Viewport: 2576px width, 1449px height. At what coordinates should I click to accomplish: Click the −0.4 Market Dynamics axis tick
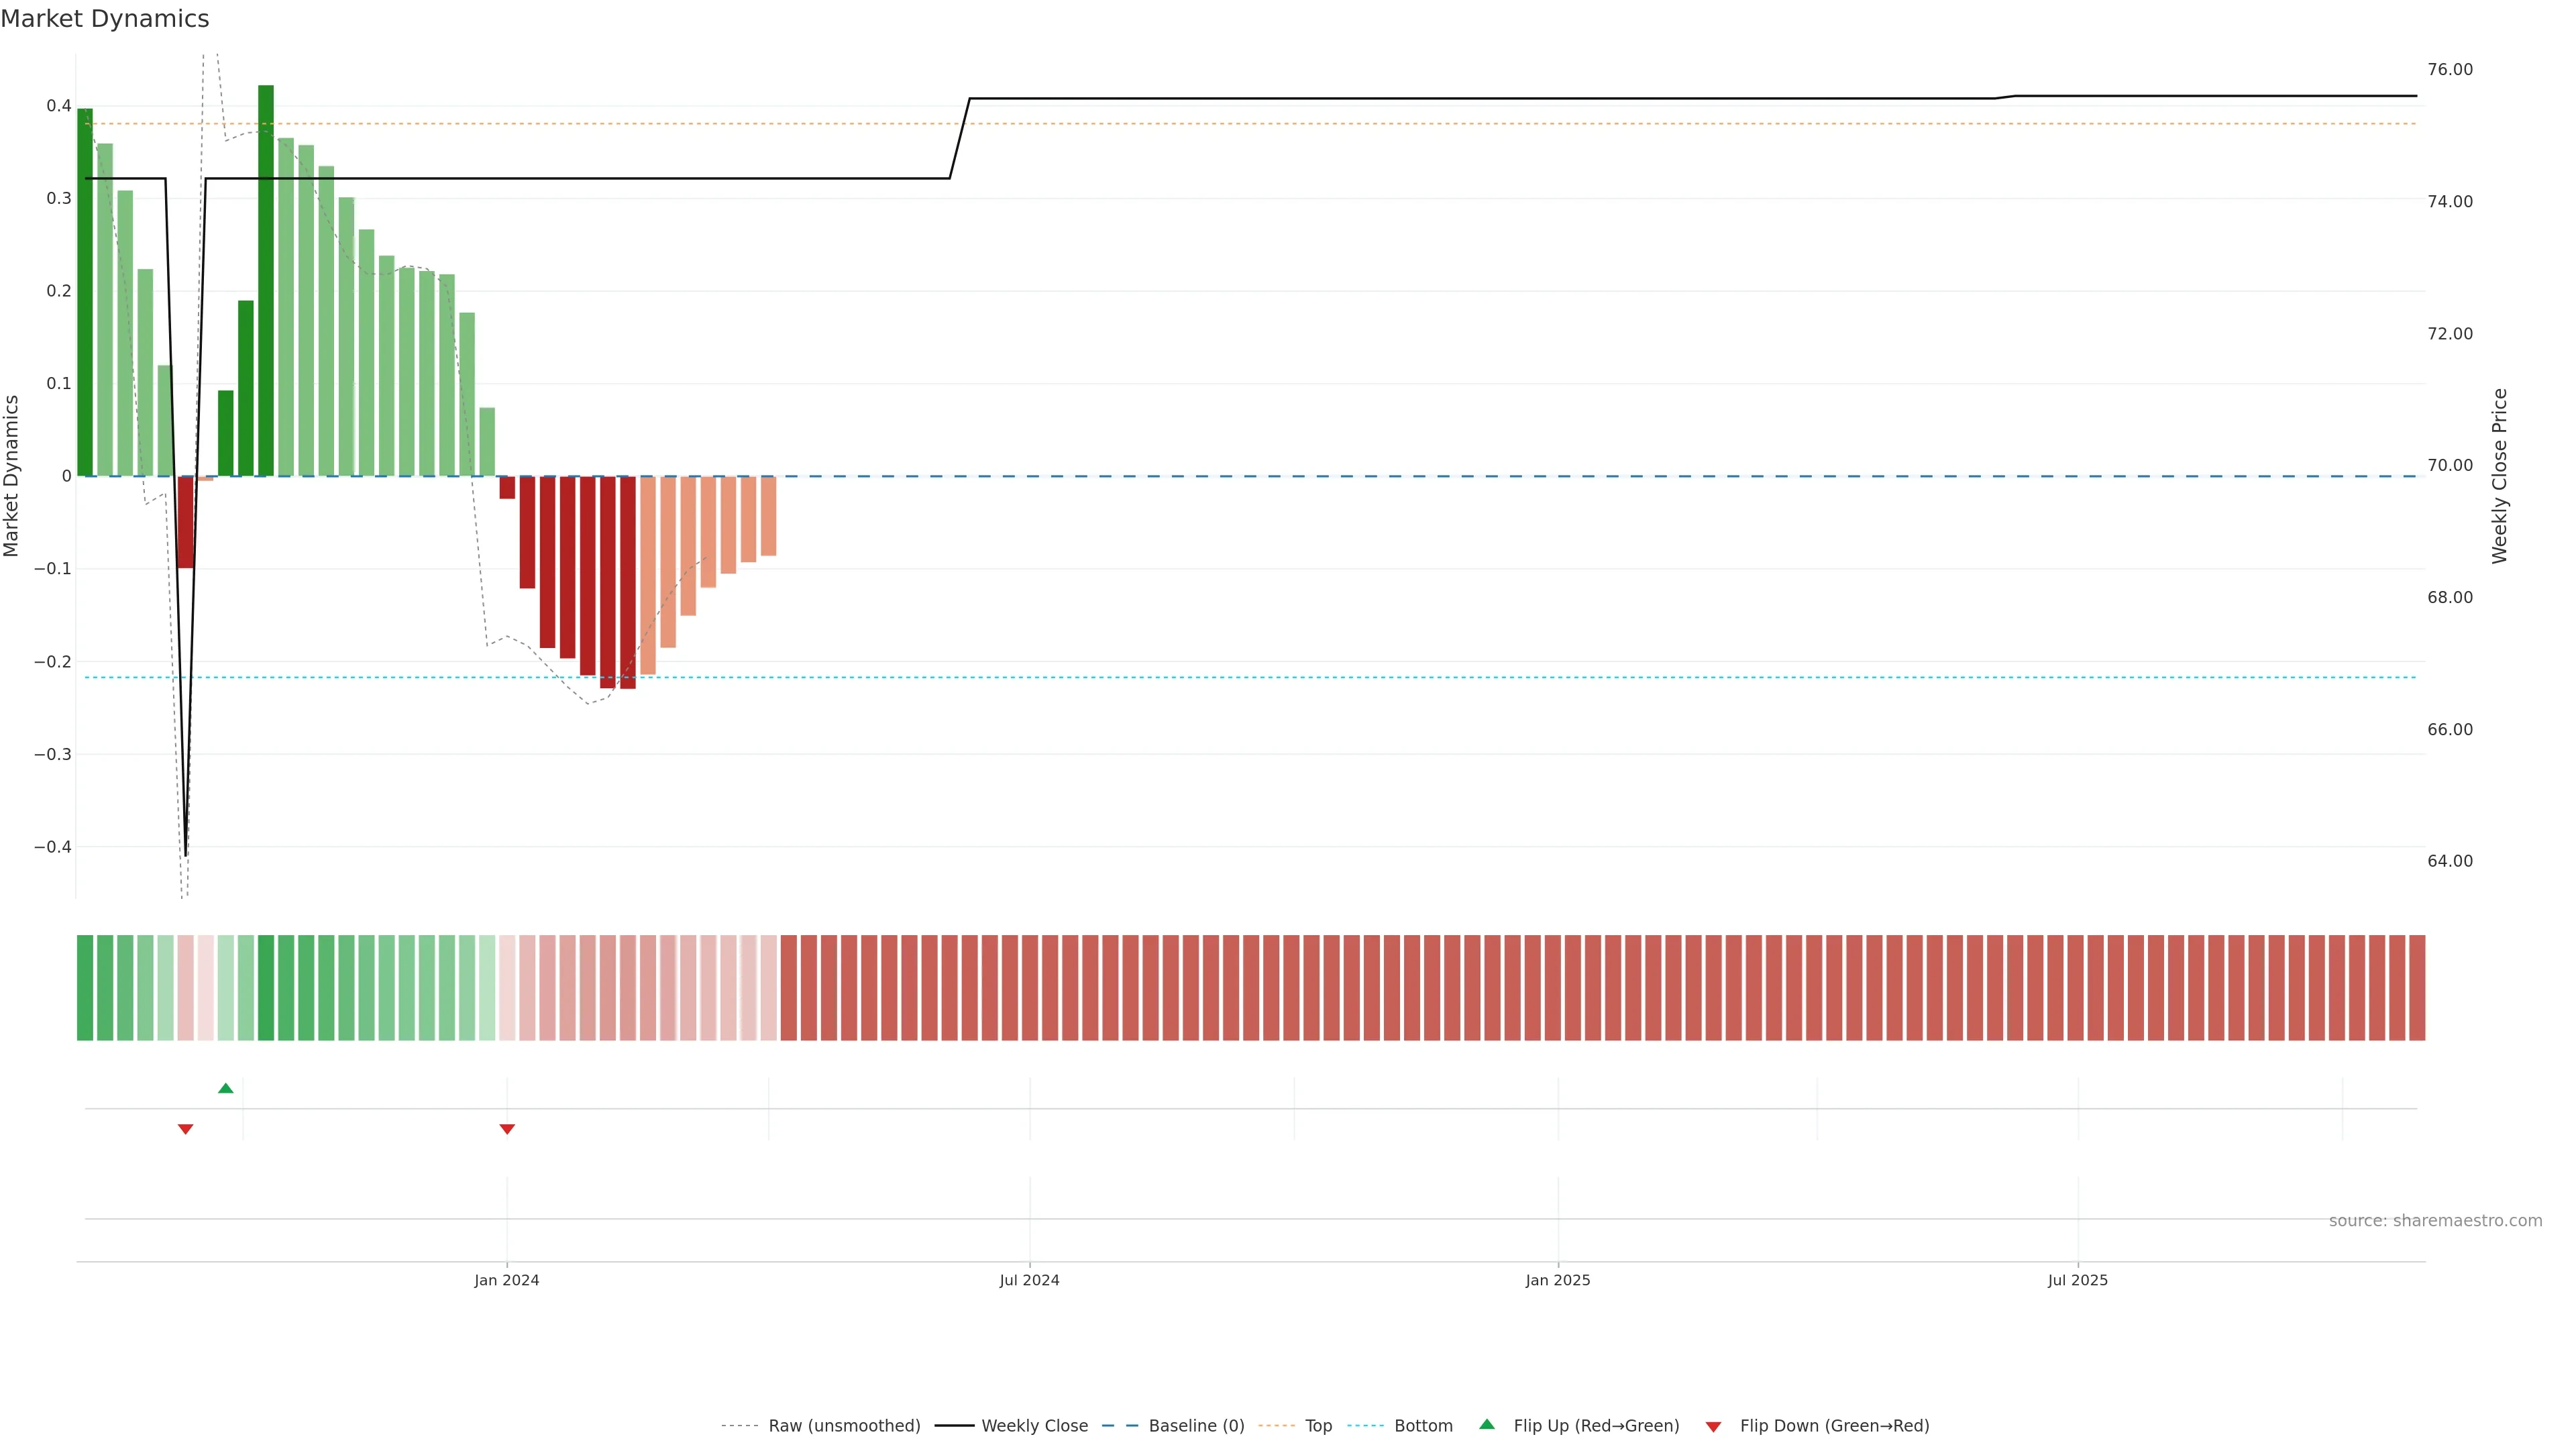tap(53, 847)
